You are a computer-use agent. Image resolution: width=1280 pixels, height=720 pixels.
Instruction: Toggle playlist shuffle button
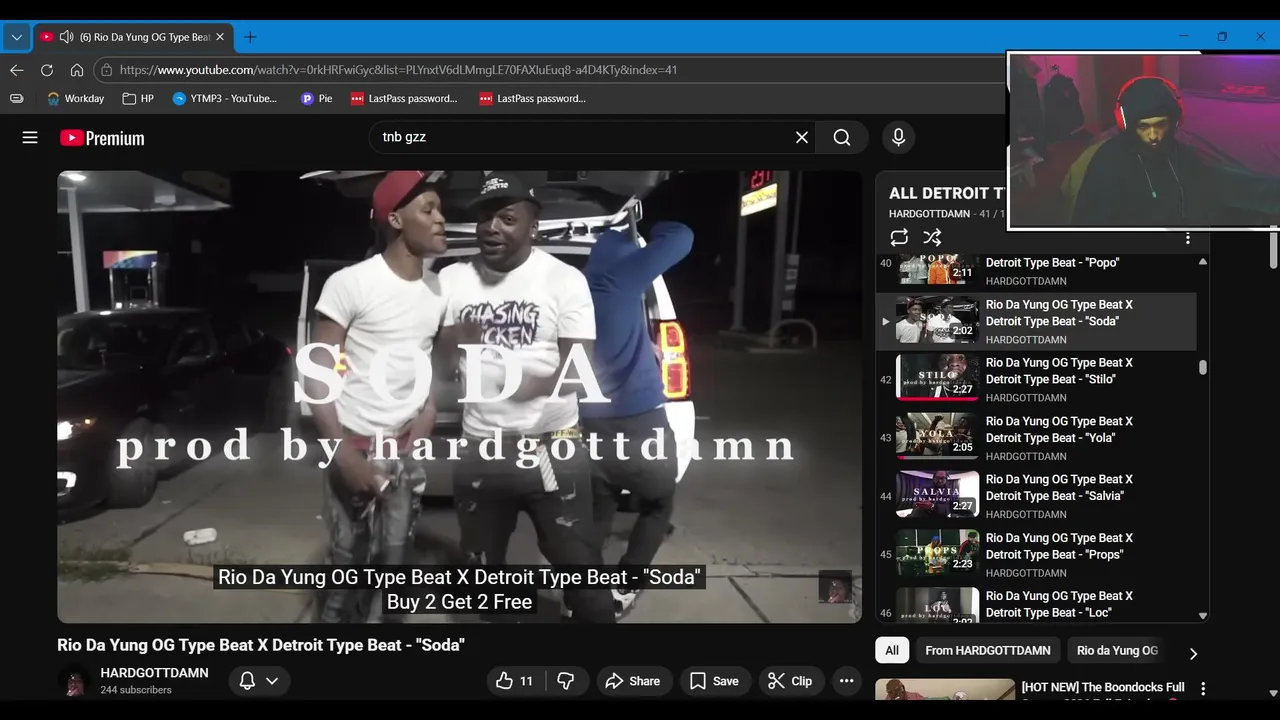pyautogui.click(x=932, y=237)
